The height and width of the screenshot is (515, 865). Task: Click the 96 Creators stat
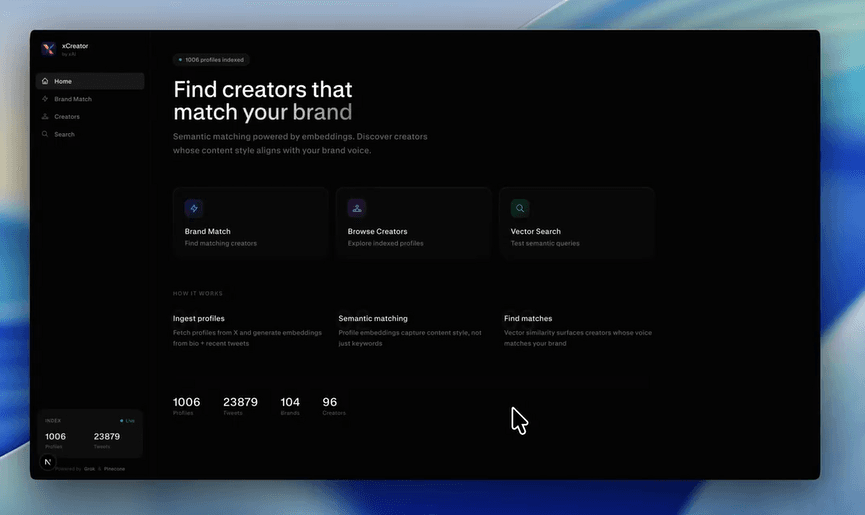coord(334,406)
